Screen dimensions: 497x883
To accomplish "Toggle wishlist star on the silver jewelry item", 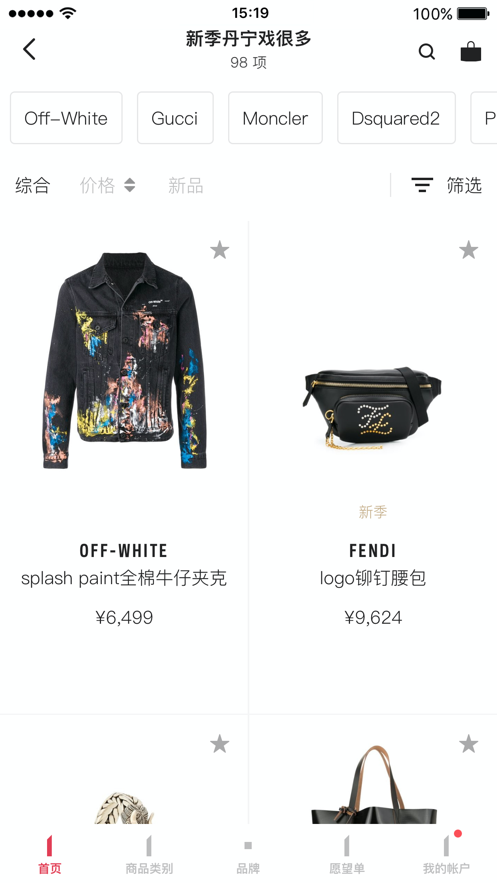I will tap(220, 744).
